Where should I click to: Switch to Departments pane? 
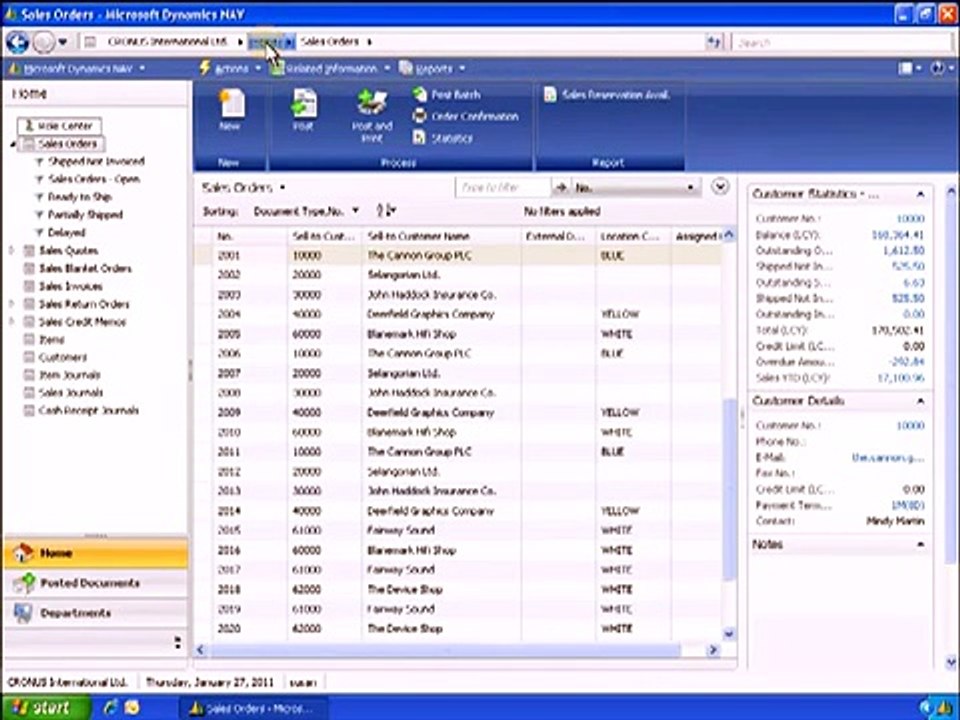click(x=96, y=613)
